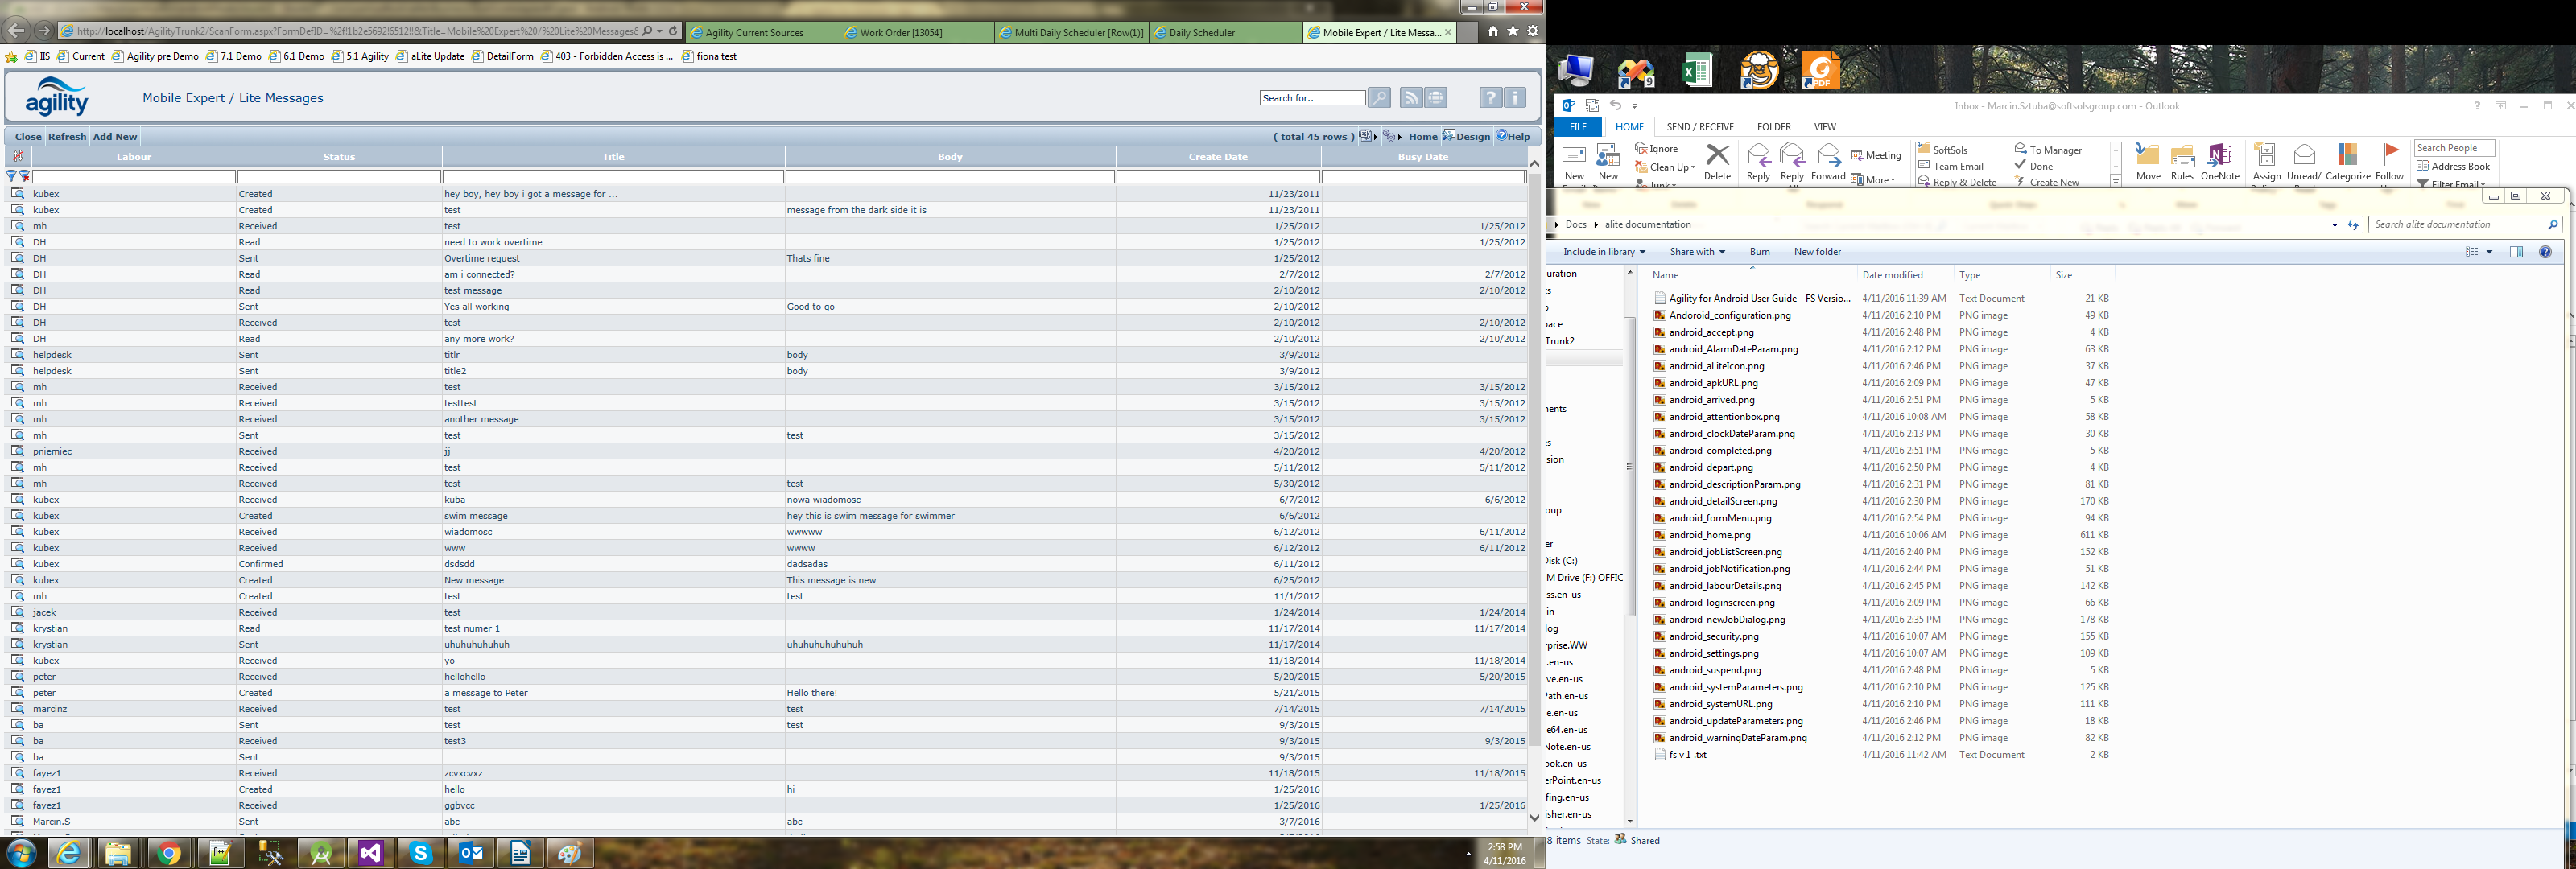Open the Excel export menu icon
This screenshot has height=869, width=2576.
click(1367, 136)
